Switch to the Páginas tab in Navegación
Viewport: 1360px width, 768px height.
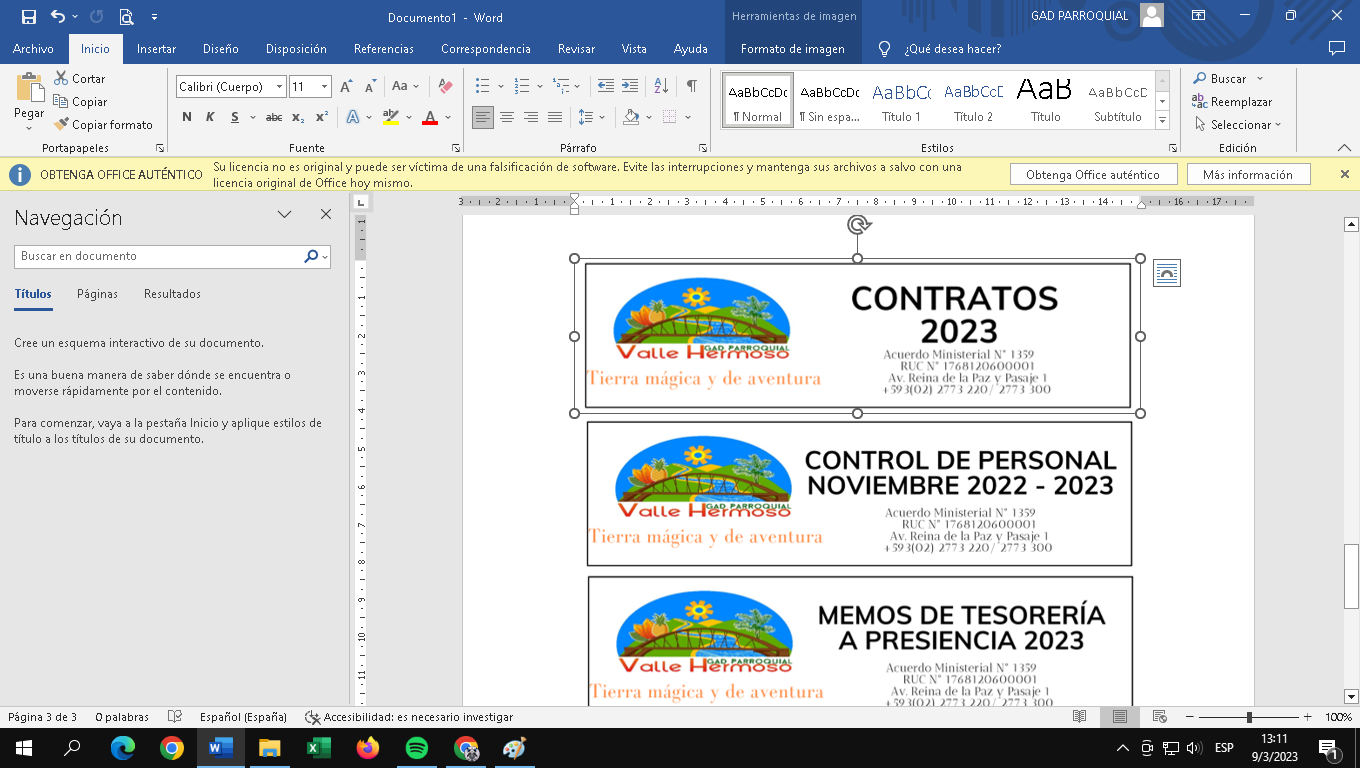point(97,294)
